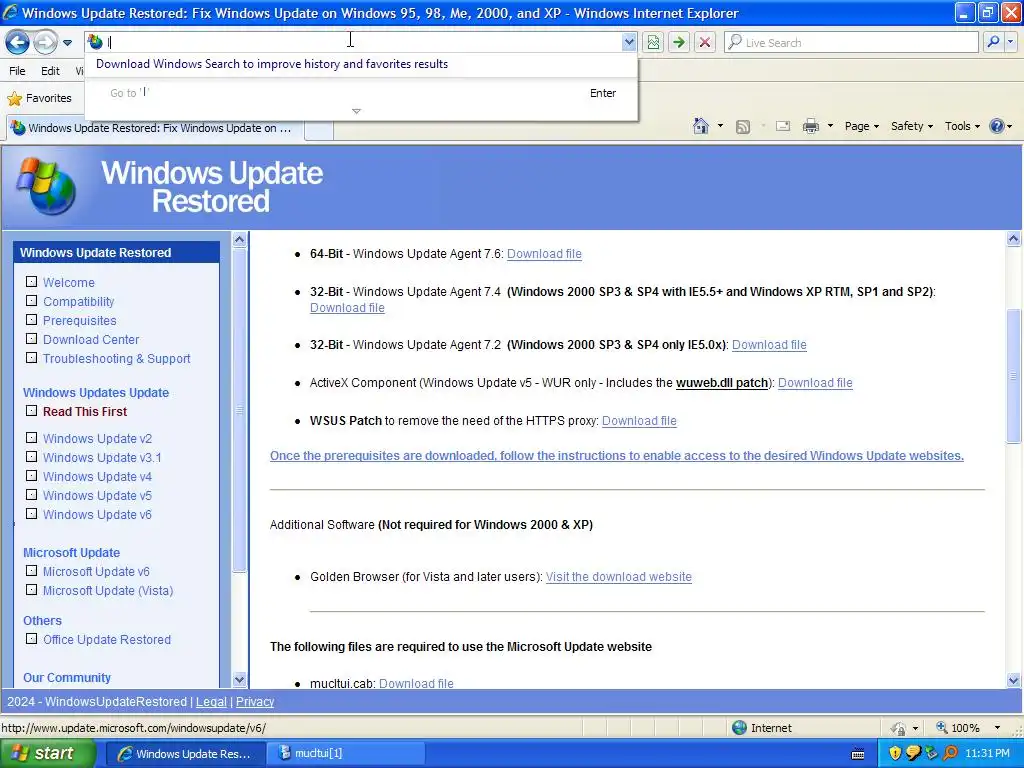Image resolution: width=1024 pixels, height=768 pixels.
Task: Click the RSS feeds icon
Action: (743, 127)
